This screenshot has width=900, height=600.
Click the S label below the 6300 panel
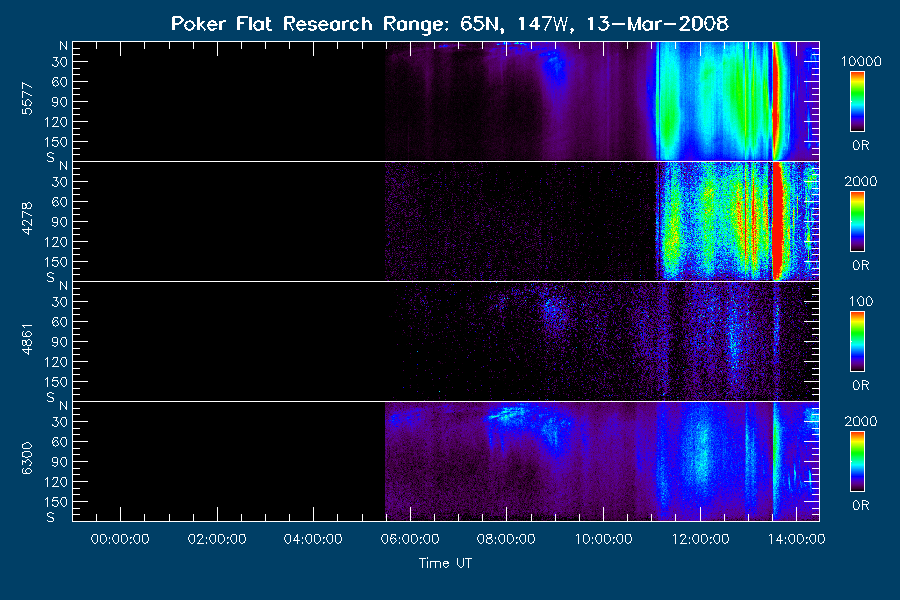[x=51, y=517]
